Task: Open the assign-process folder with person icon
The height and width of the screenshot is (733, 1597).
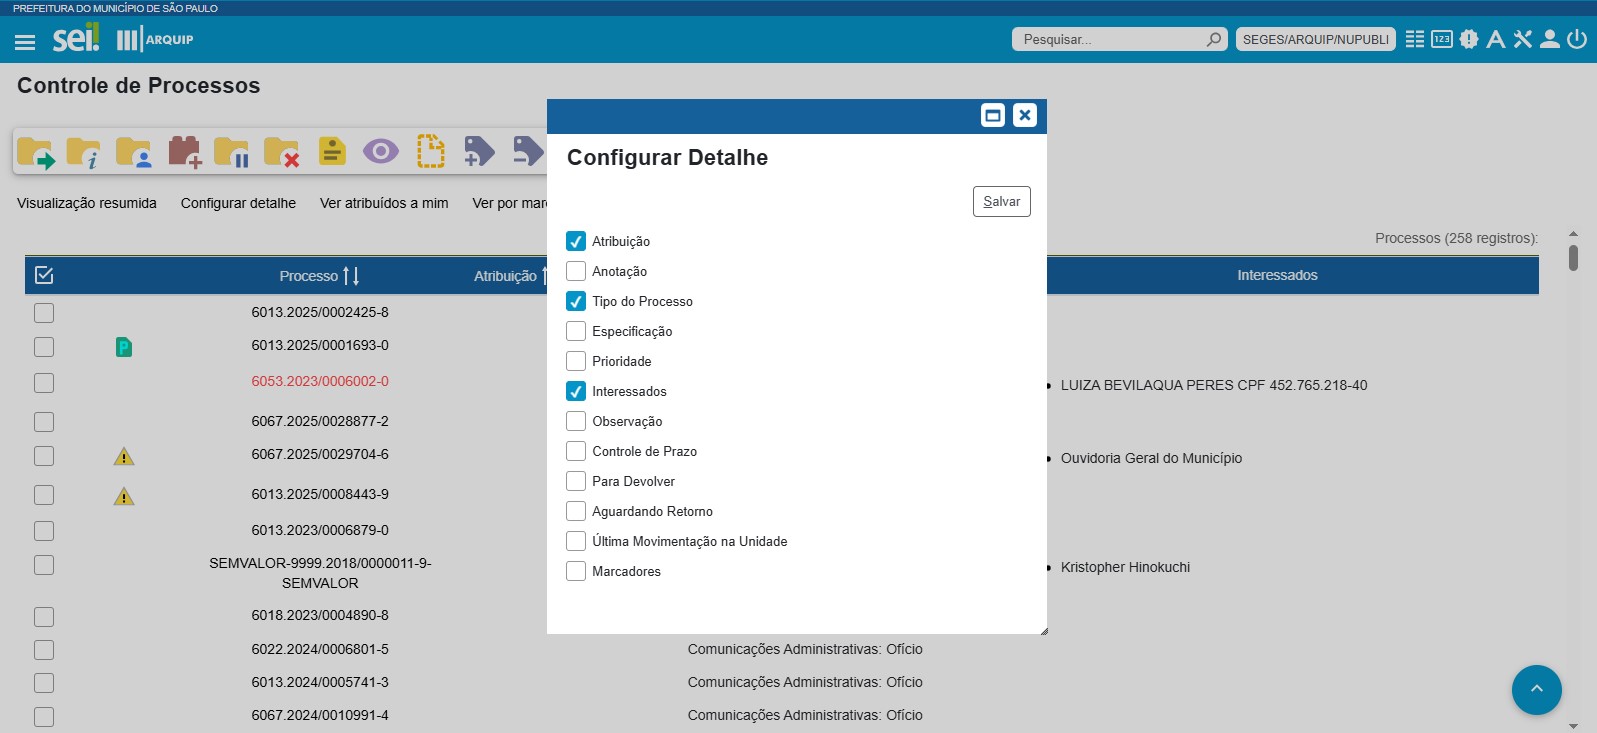Action: tap(133, 152)
